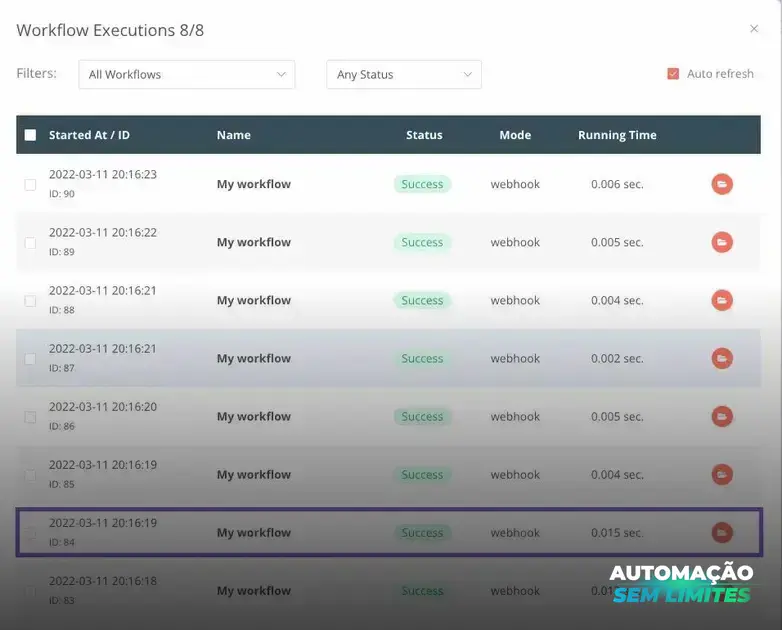Click running time 0.002 sec.

click(617, 359)
